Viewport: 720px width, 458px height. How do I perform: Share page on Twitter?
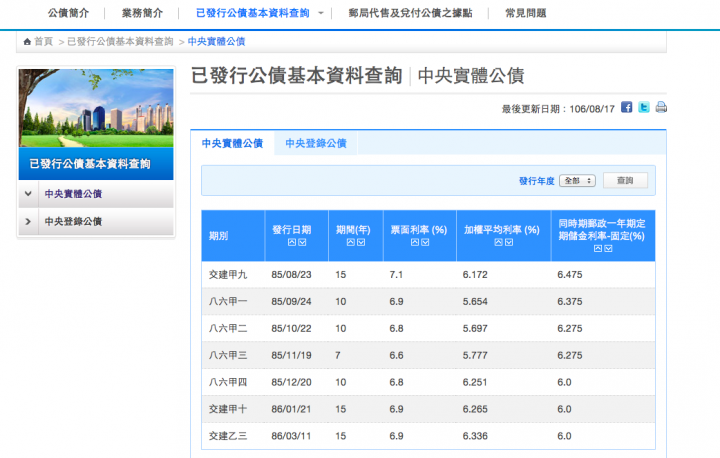(x=644, y=108)
